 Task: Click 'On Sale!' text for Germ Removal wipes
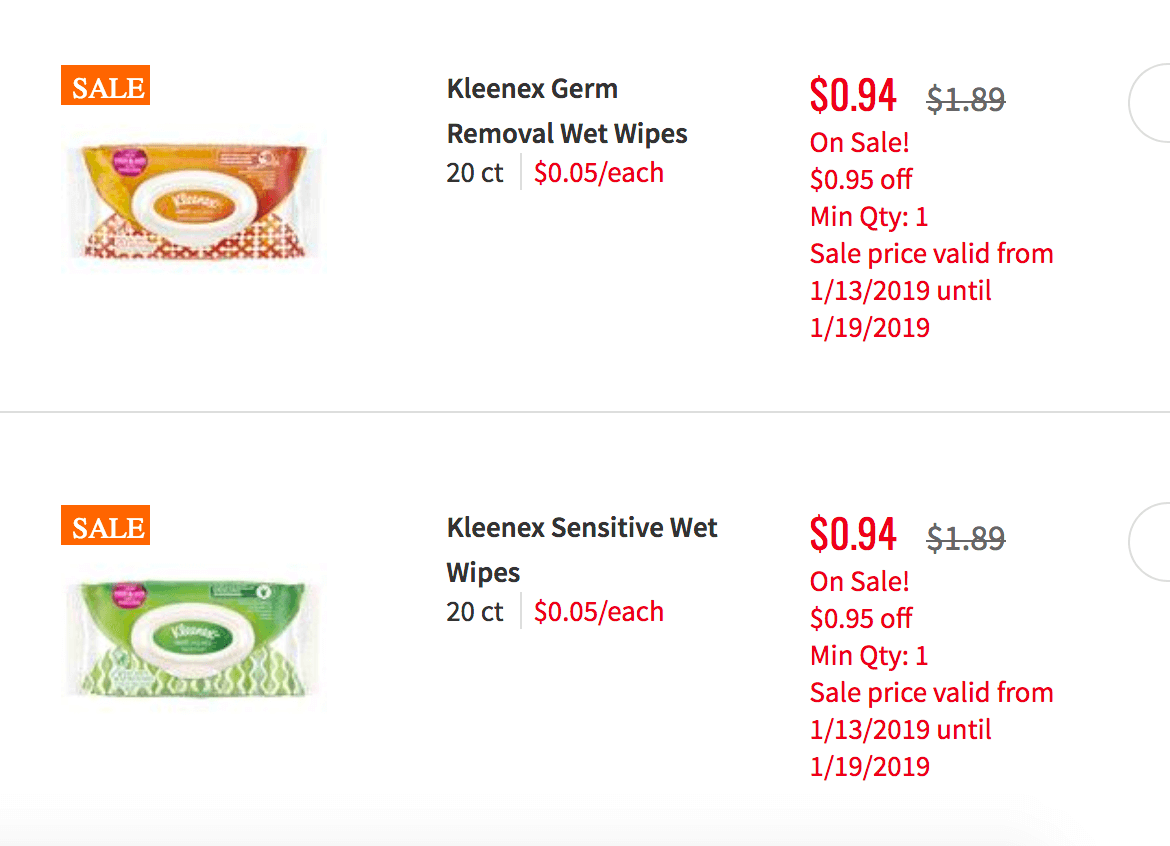pos(860,142)
